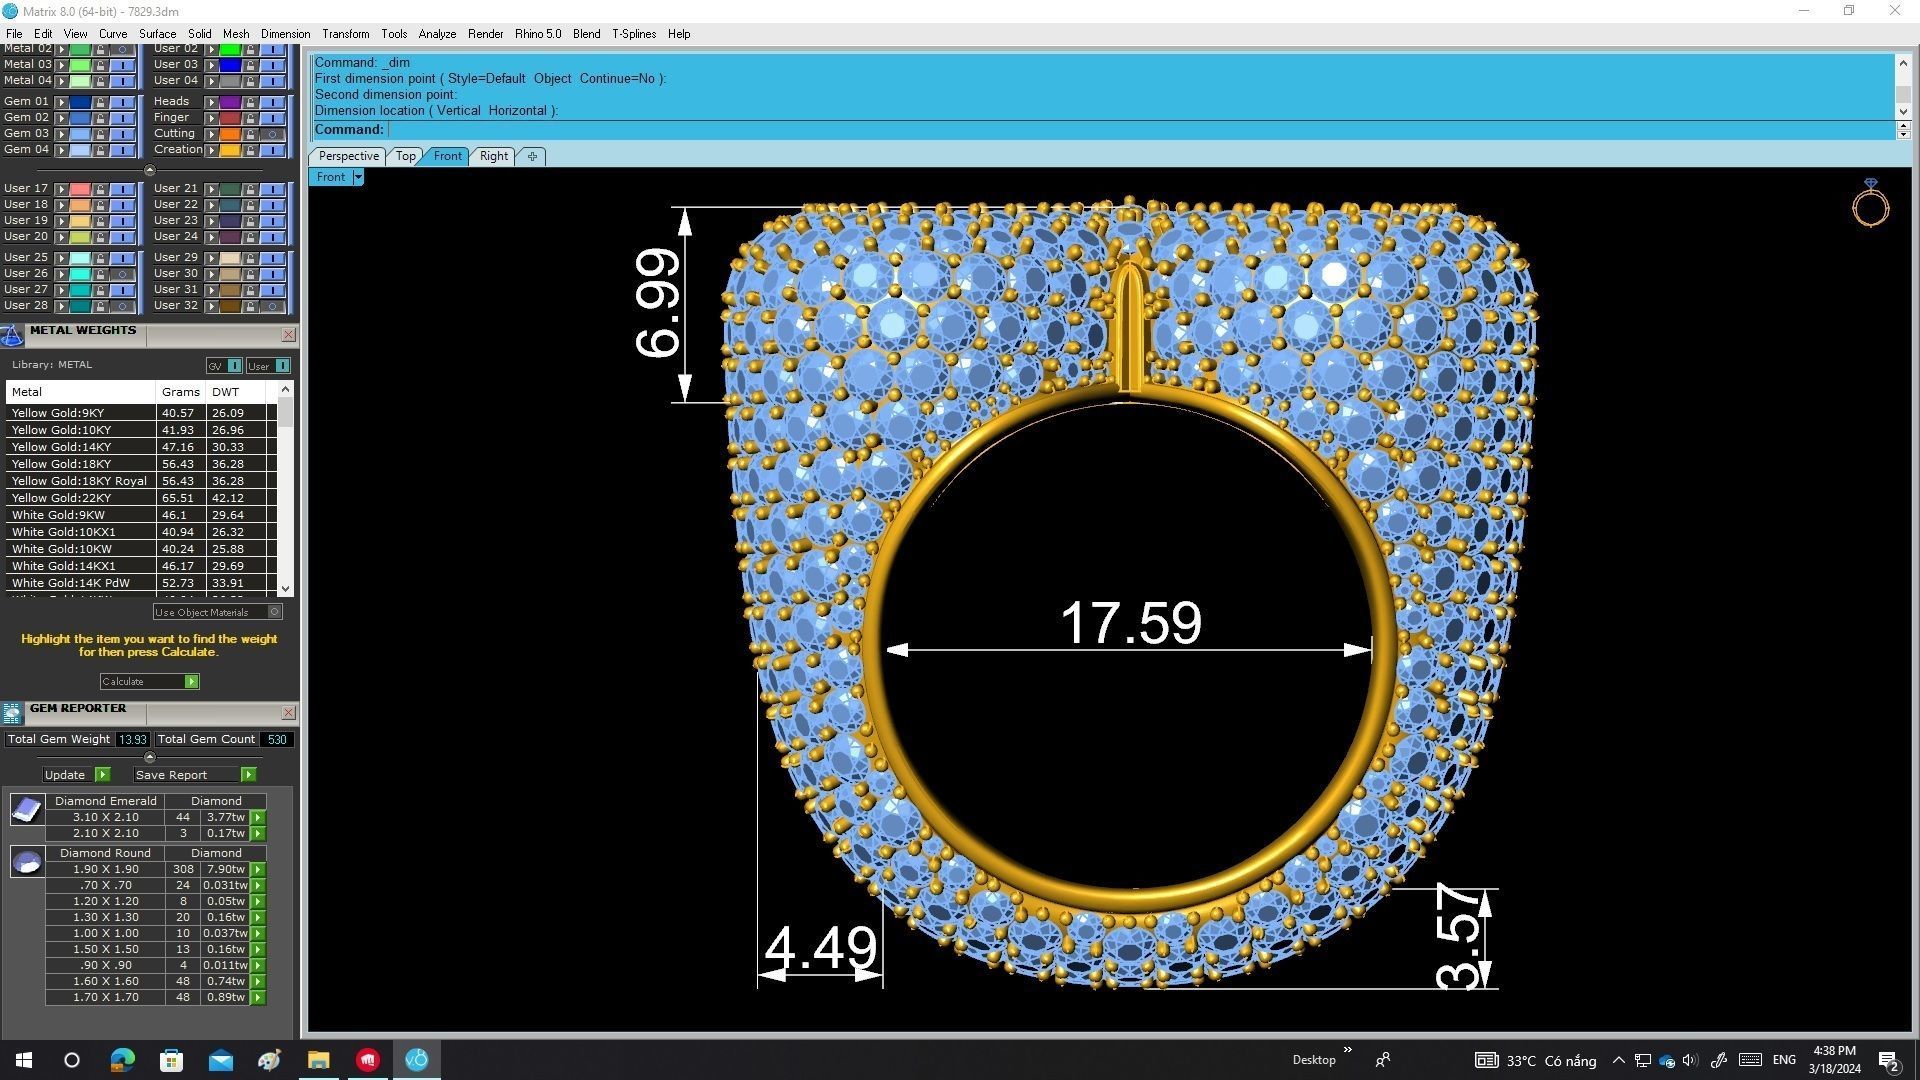The width and height of the screenshot is (1920, 1080).
Task: Open the Front viewport dropdown arrow
Action: pyautogui.click(x=358, y=177)
